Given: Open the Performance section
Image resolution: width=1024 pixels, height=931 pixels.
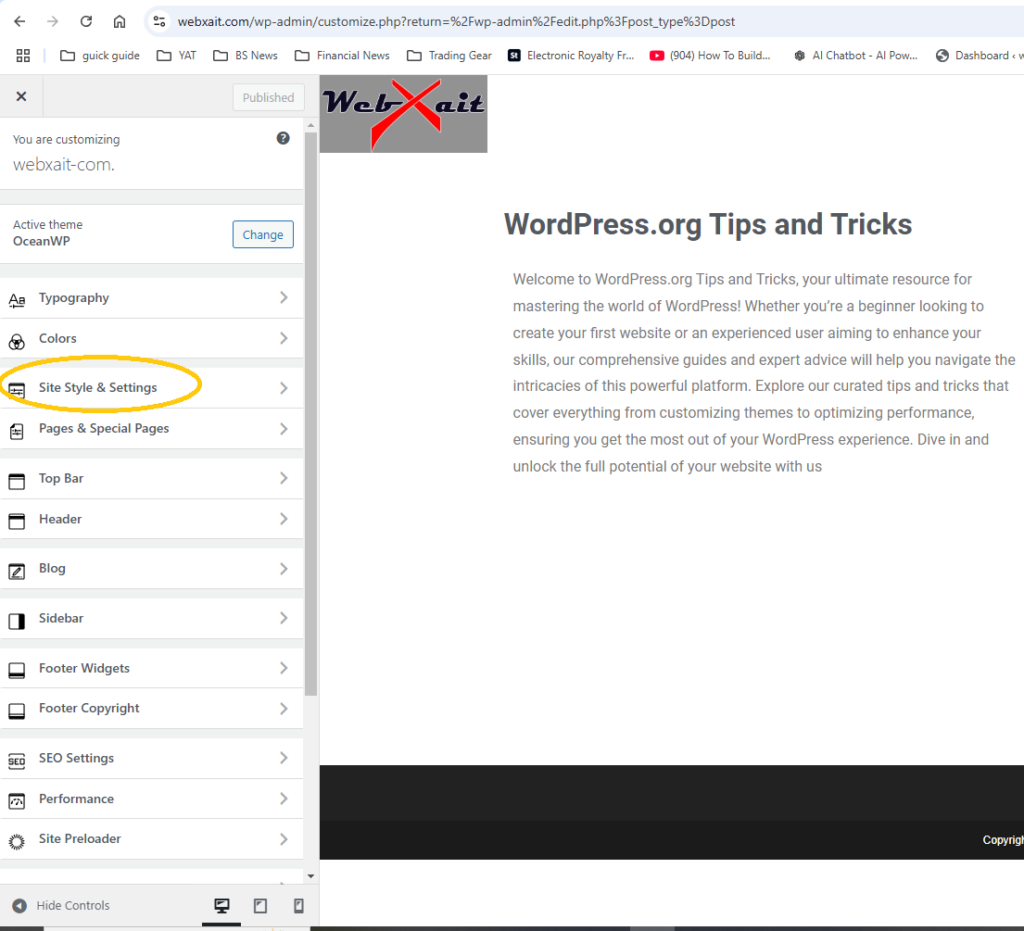Looking at the screenshot, I should tap(152, 798).
